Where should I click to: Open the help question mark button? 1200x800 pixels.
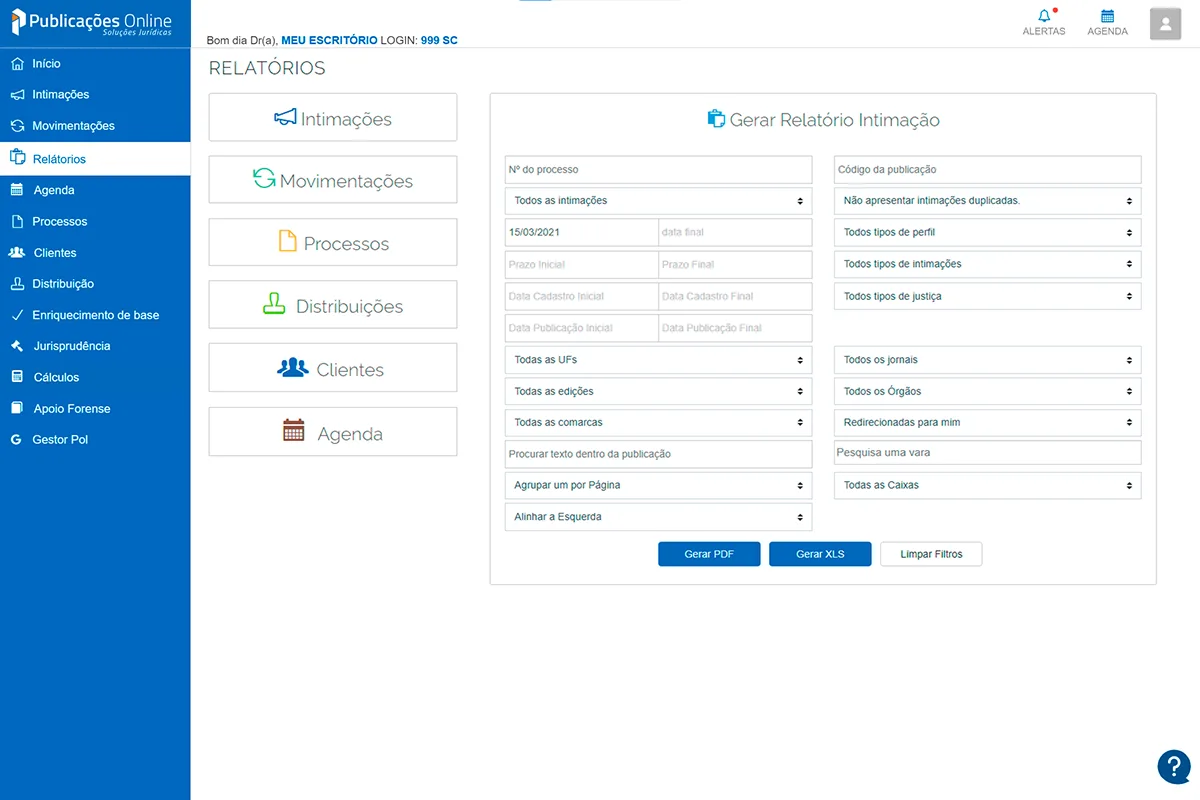point(1173,767)
